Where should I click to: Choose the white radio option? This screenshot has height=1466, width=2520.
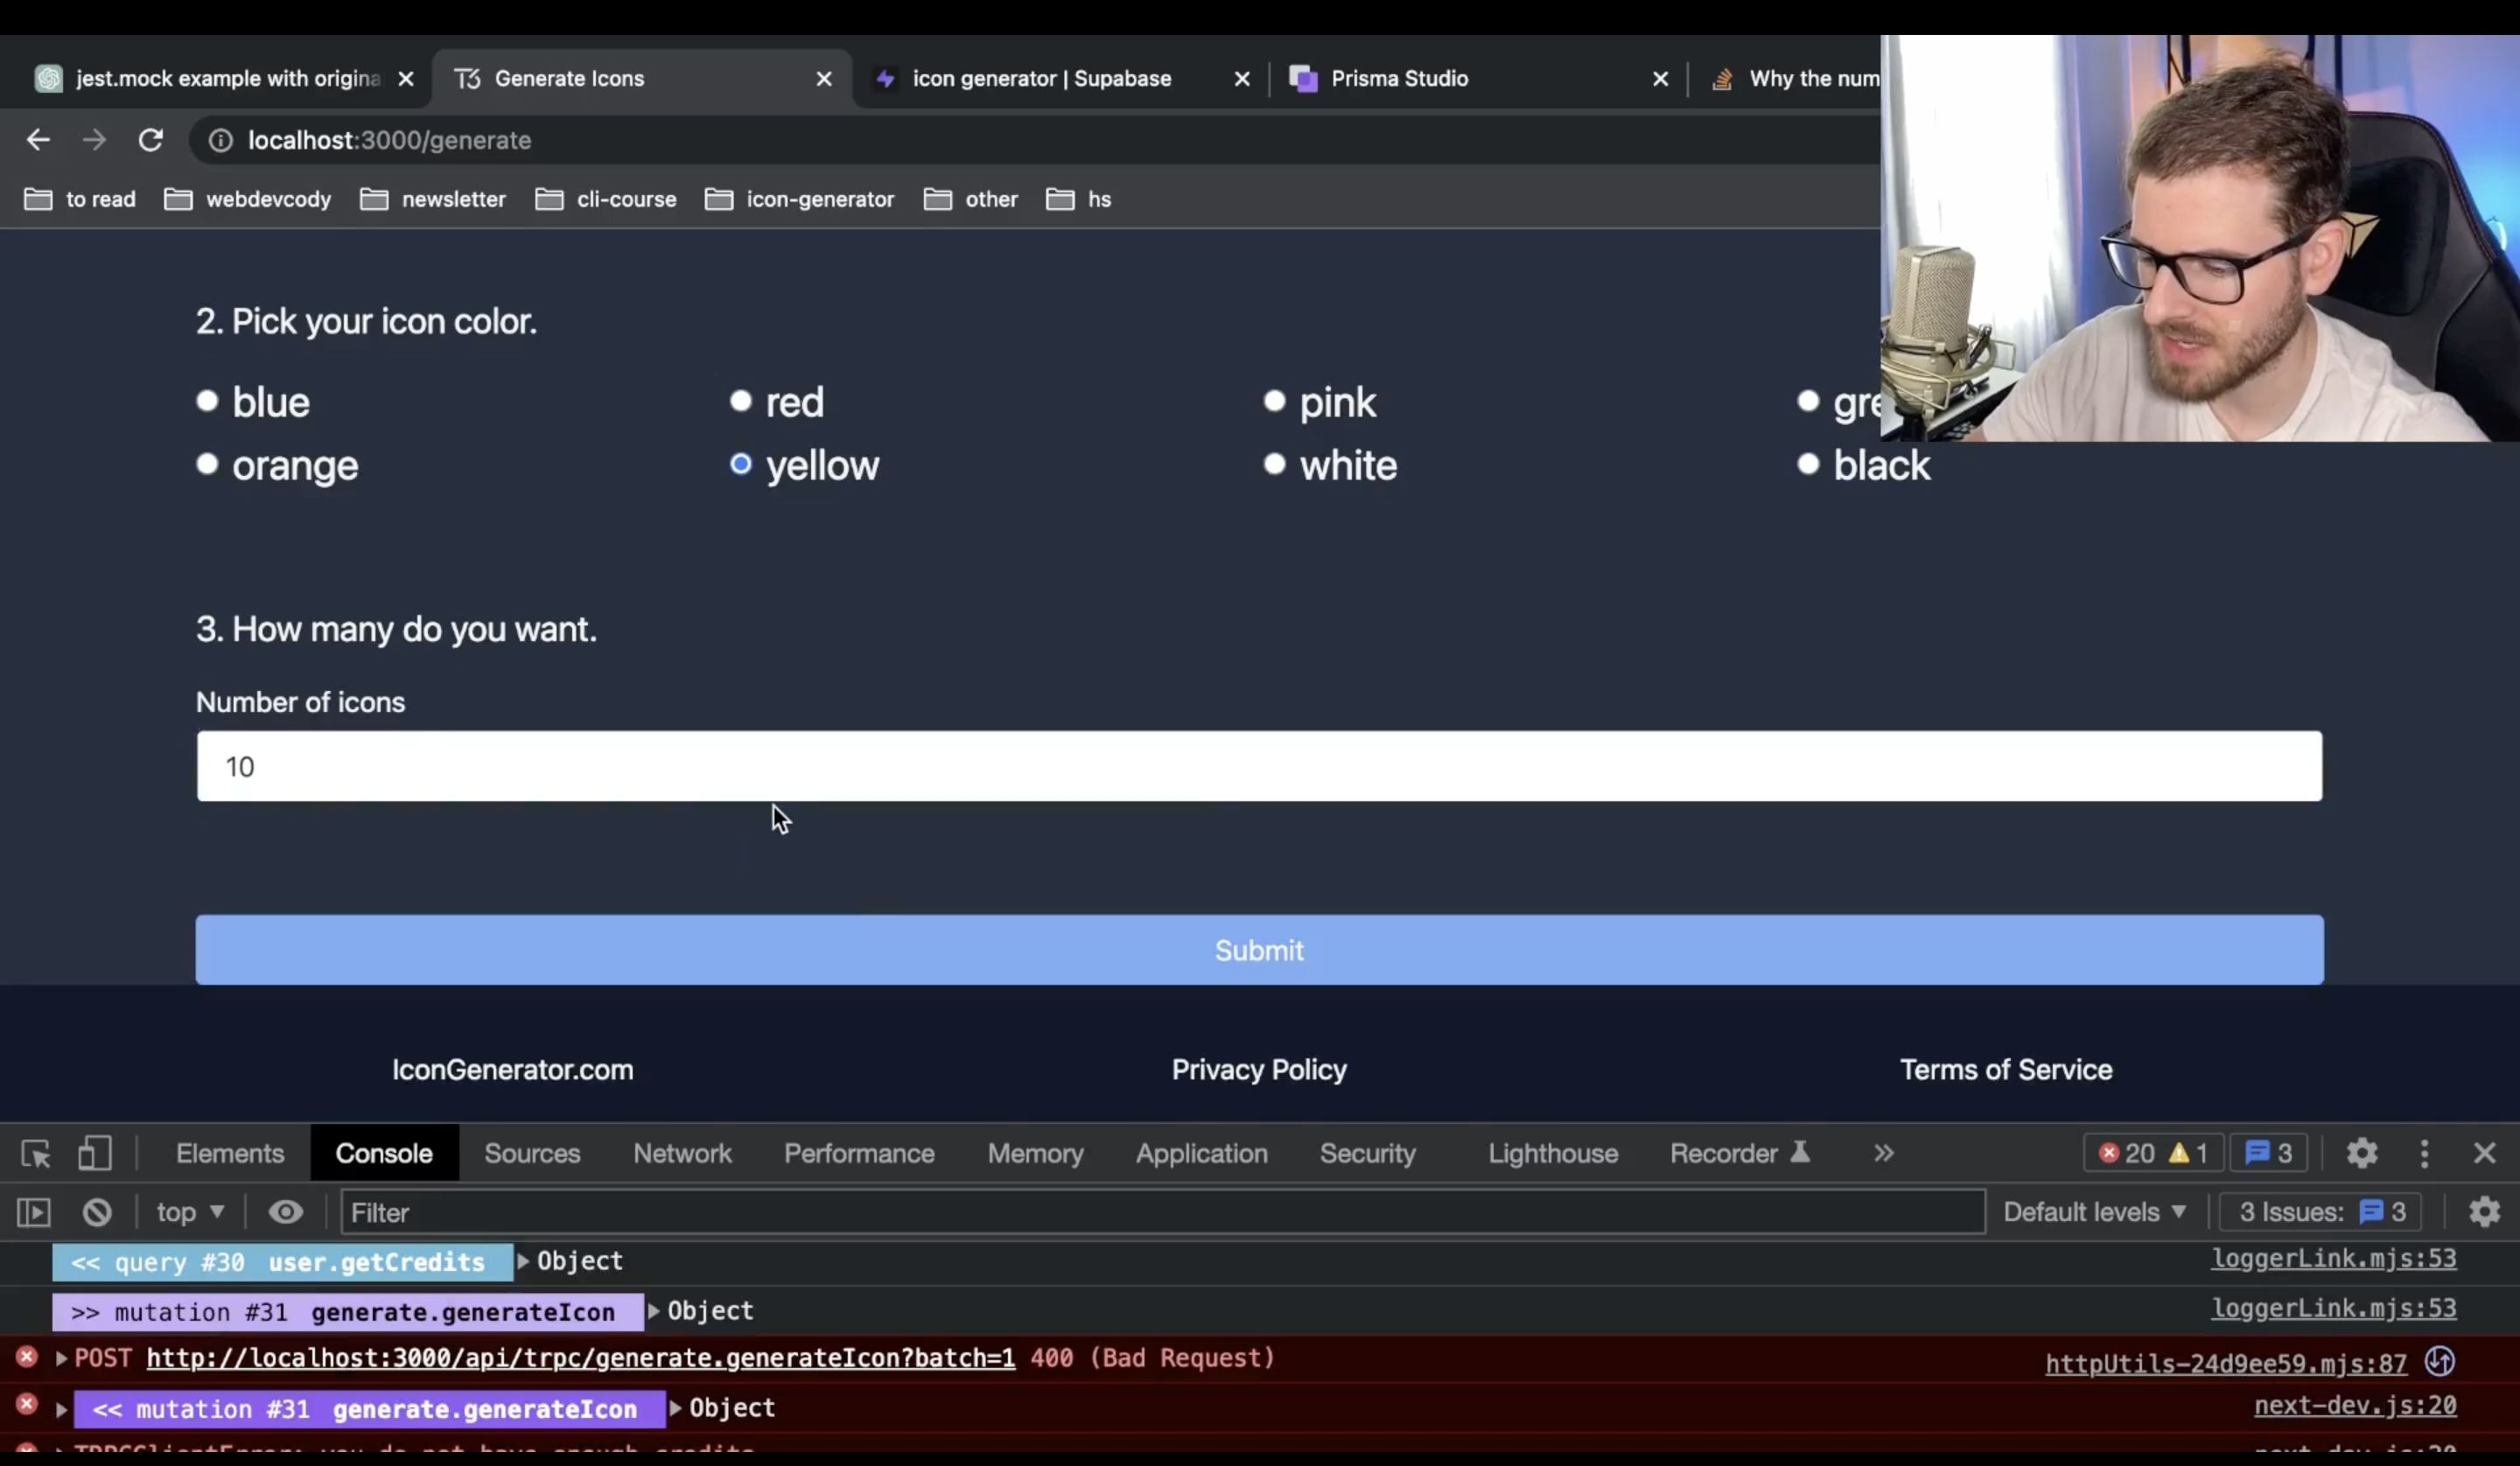(1274, 464)
